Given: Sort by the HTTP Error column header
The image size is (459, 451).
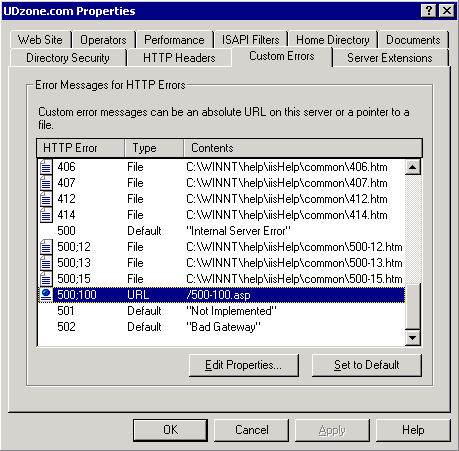Looking at the screenshot, I should [x=81, y=148].
